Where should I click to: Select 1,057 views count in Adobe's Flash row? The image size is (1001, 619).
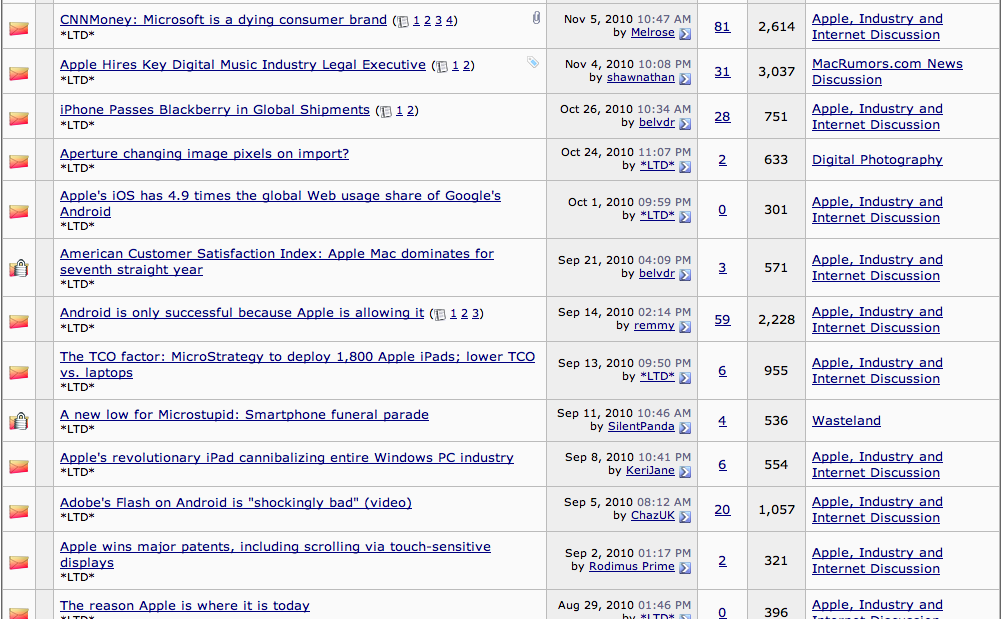(x=776, y=510)
